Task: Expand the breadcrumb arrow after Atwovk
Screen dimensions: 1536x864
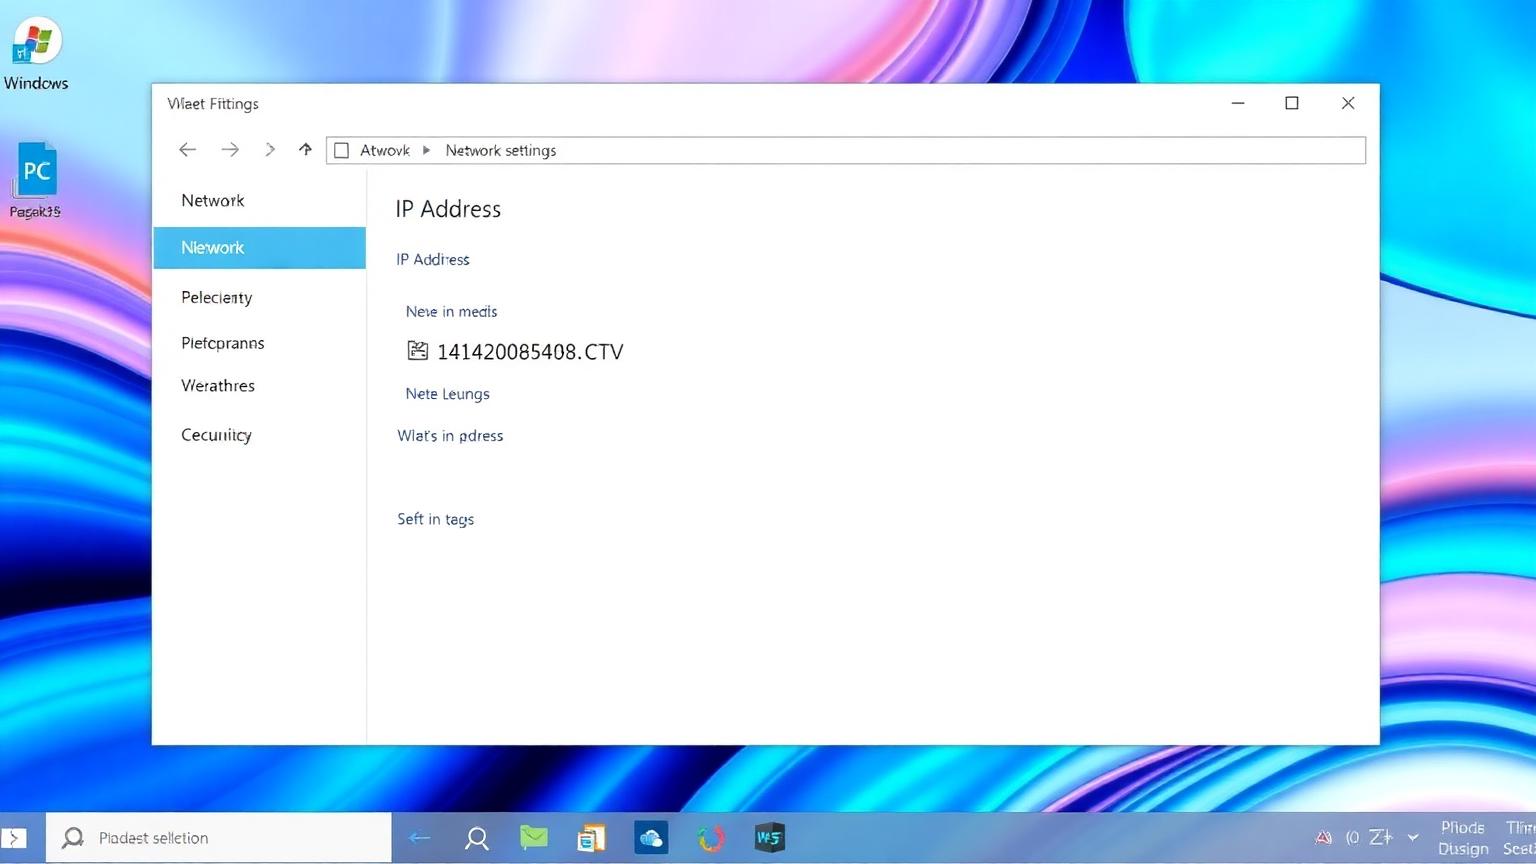Action: (426, 150)
